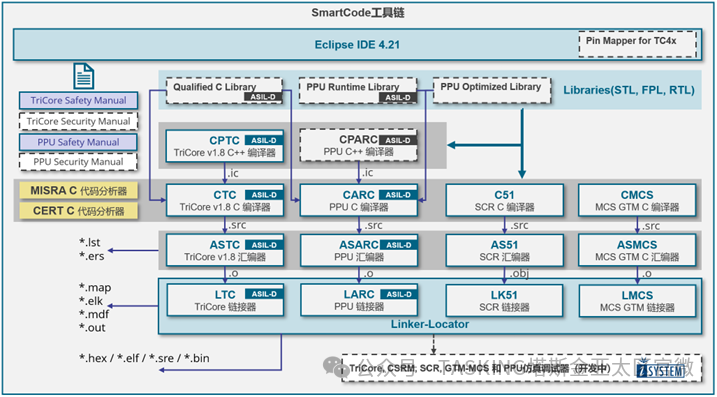Image resolution: width=717 pixels, height=397 pixels.
Task: Select the MISRA C code analyzer label
Action: 78,191
